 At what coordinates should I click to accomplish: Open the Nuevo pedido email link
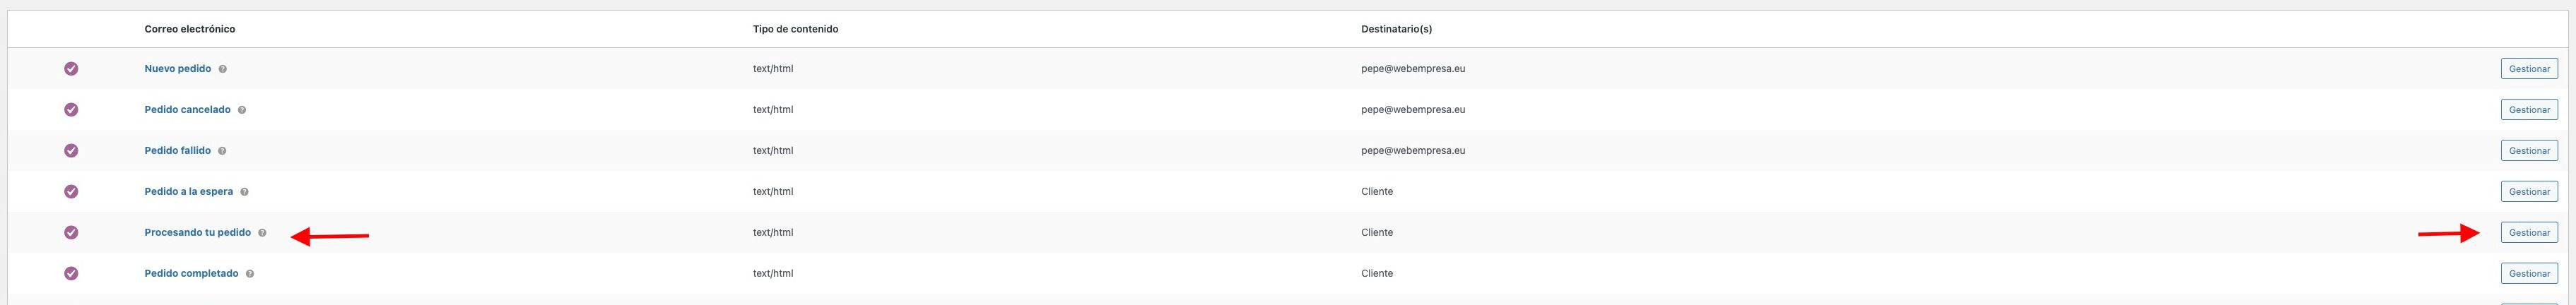click(178, 69)
